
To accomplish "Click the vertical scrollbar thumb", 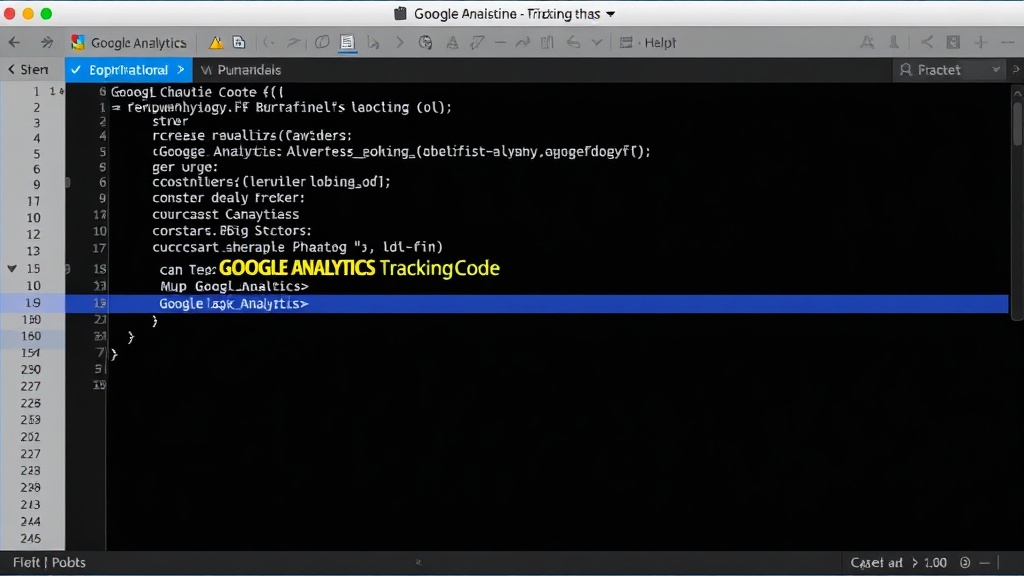I will (x=1017, y=123).
